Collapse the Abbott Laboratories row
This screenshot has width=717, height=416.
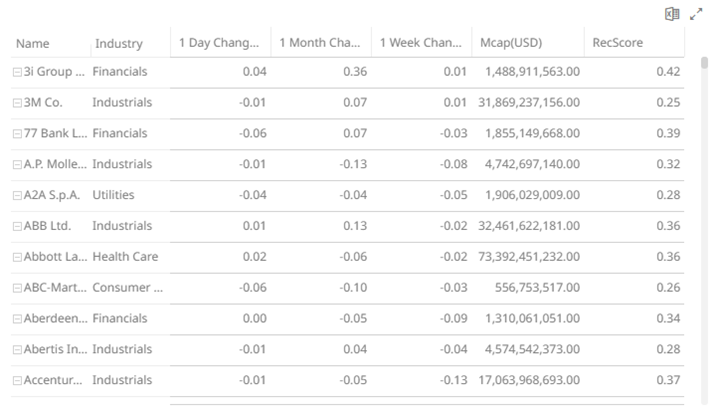[17, 257]
